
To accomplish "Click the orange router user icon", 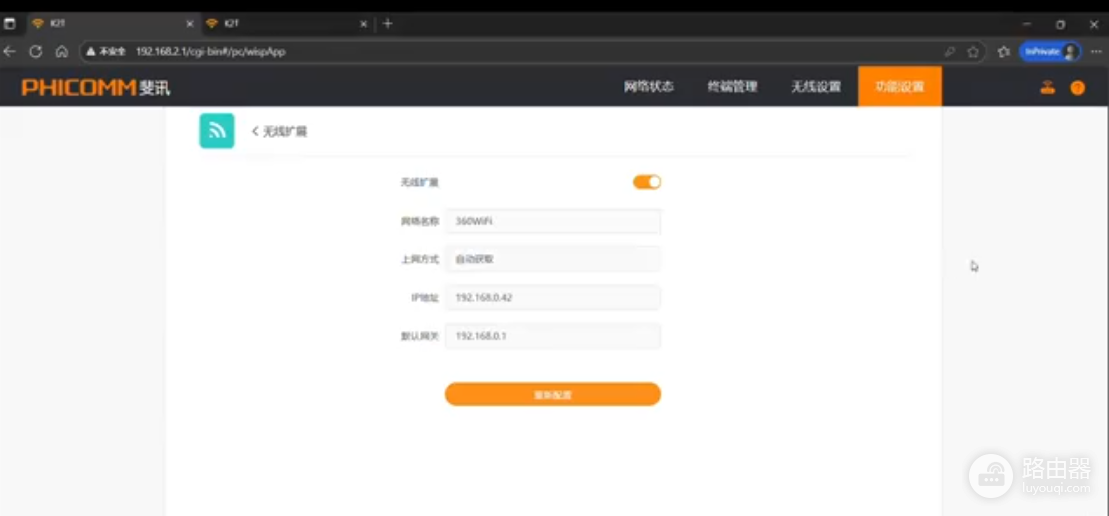I will click(1047, 88).
